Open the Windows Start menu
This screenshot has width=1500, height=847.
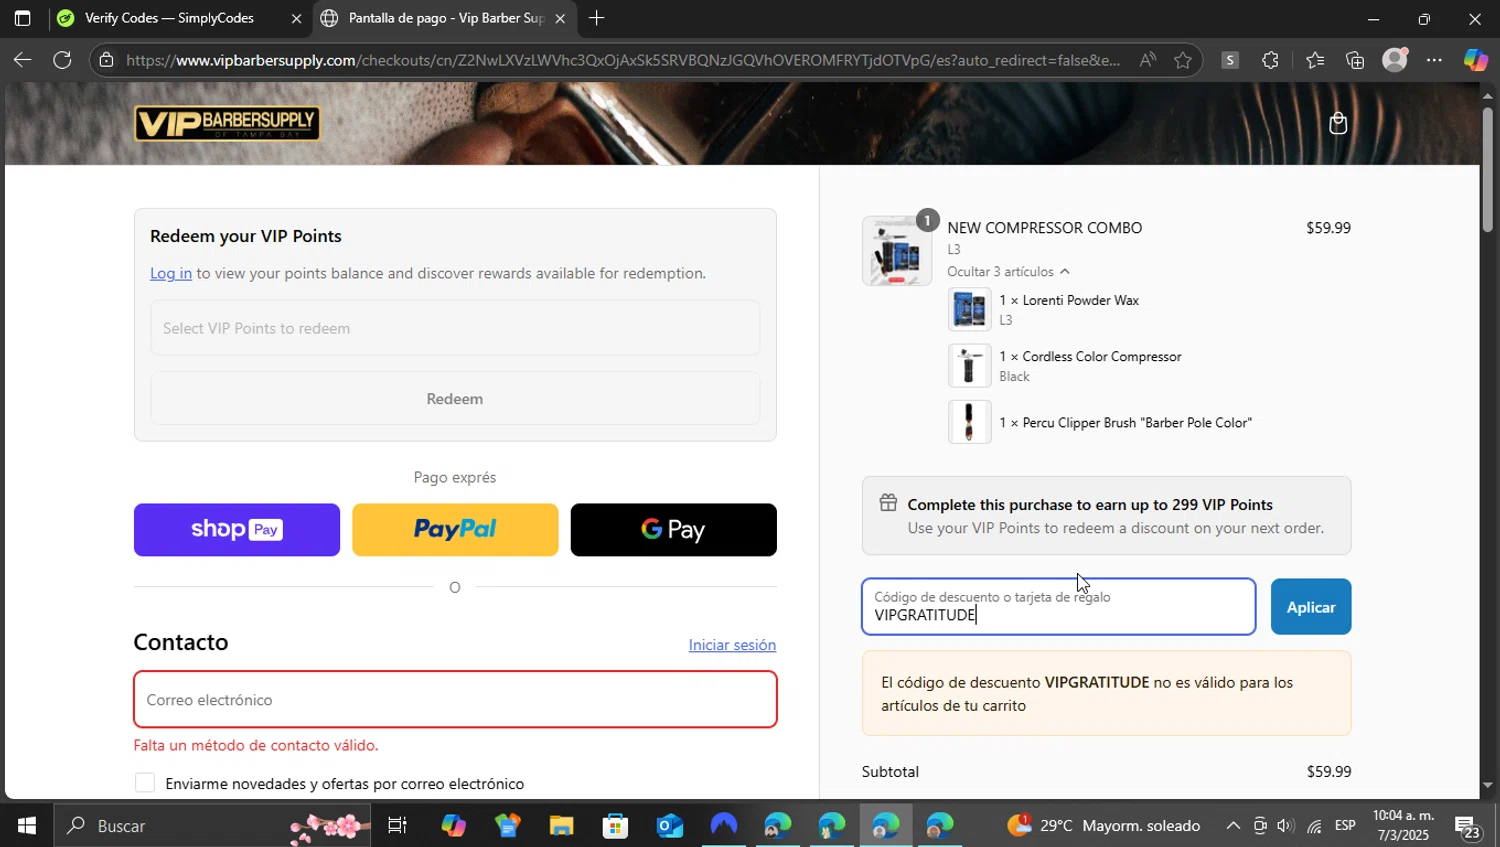coord(27,826)
